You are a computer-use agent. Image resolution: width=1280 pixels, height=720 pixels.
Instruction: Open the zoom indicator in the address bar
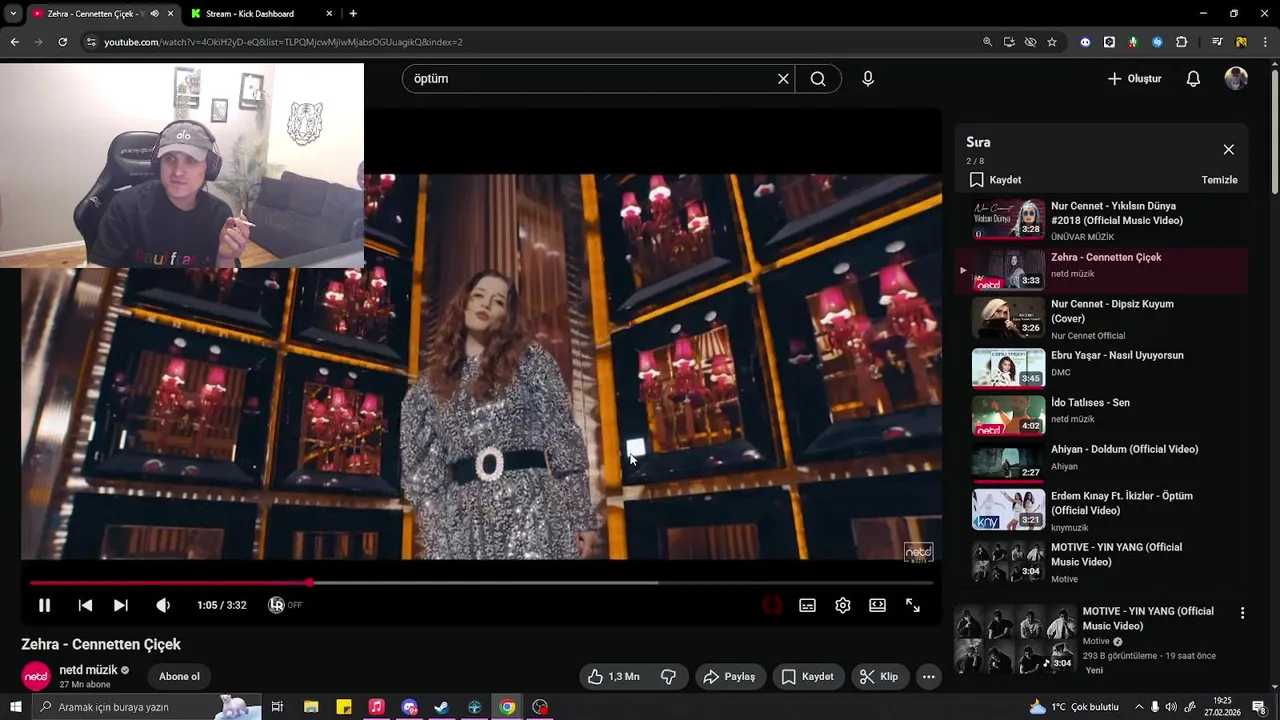[987, 42]
